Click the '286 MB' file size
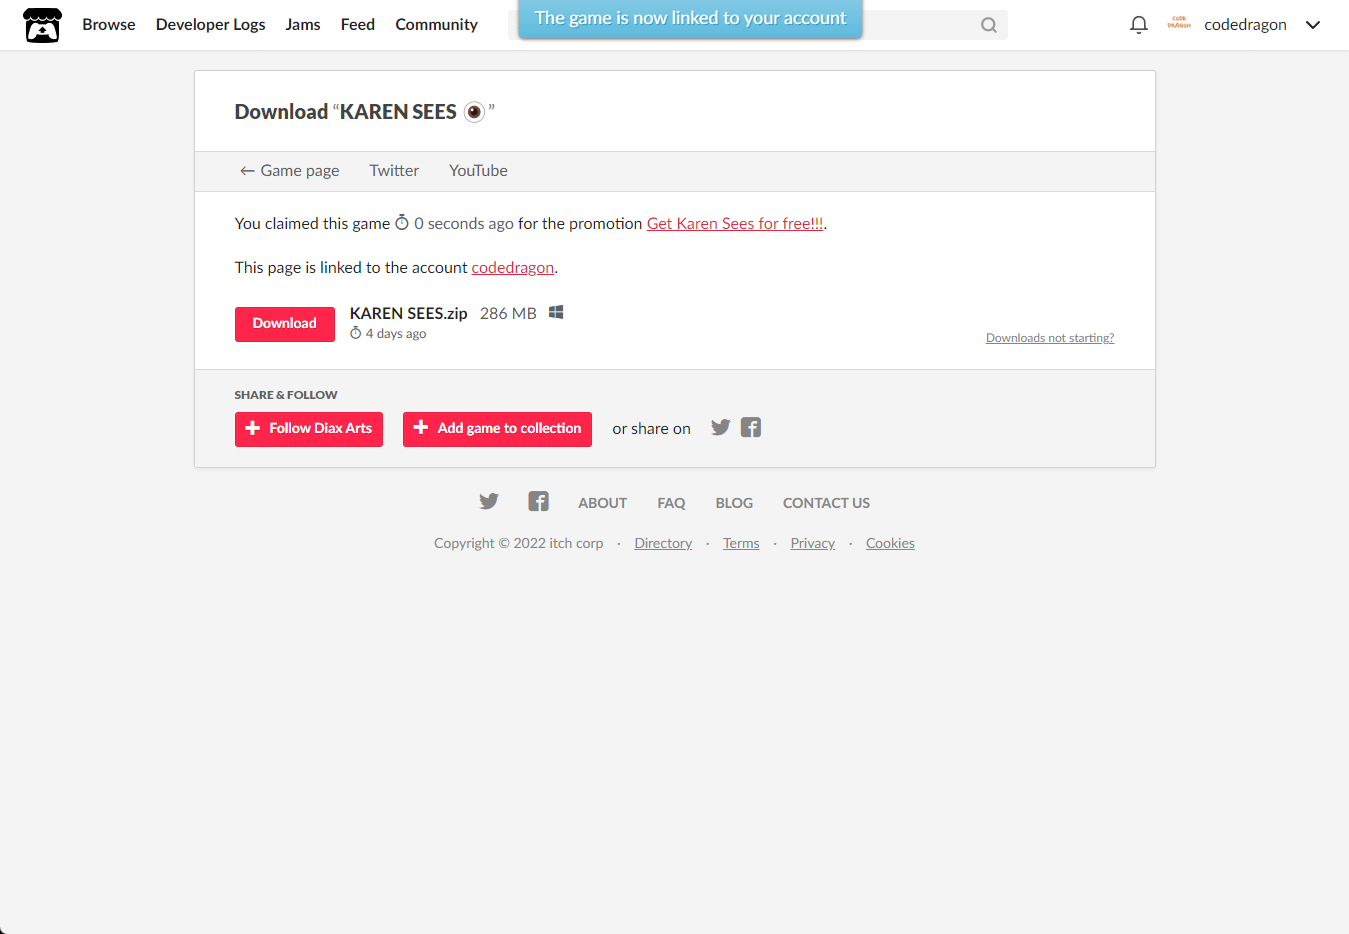 point(508,313)
